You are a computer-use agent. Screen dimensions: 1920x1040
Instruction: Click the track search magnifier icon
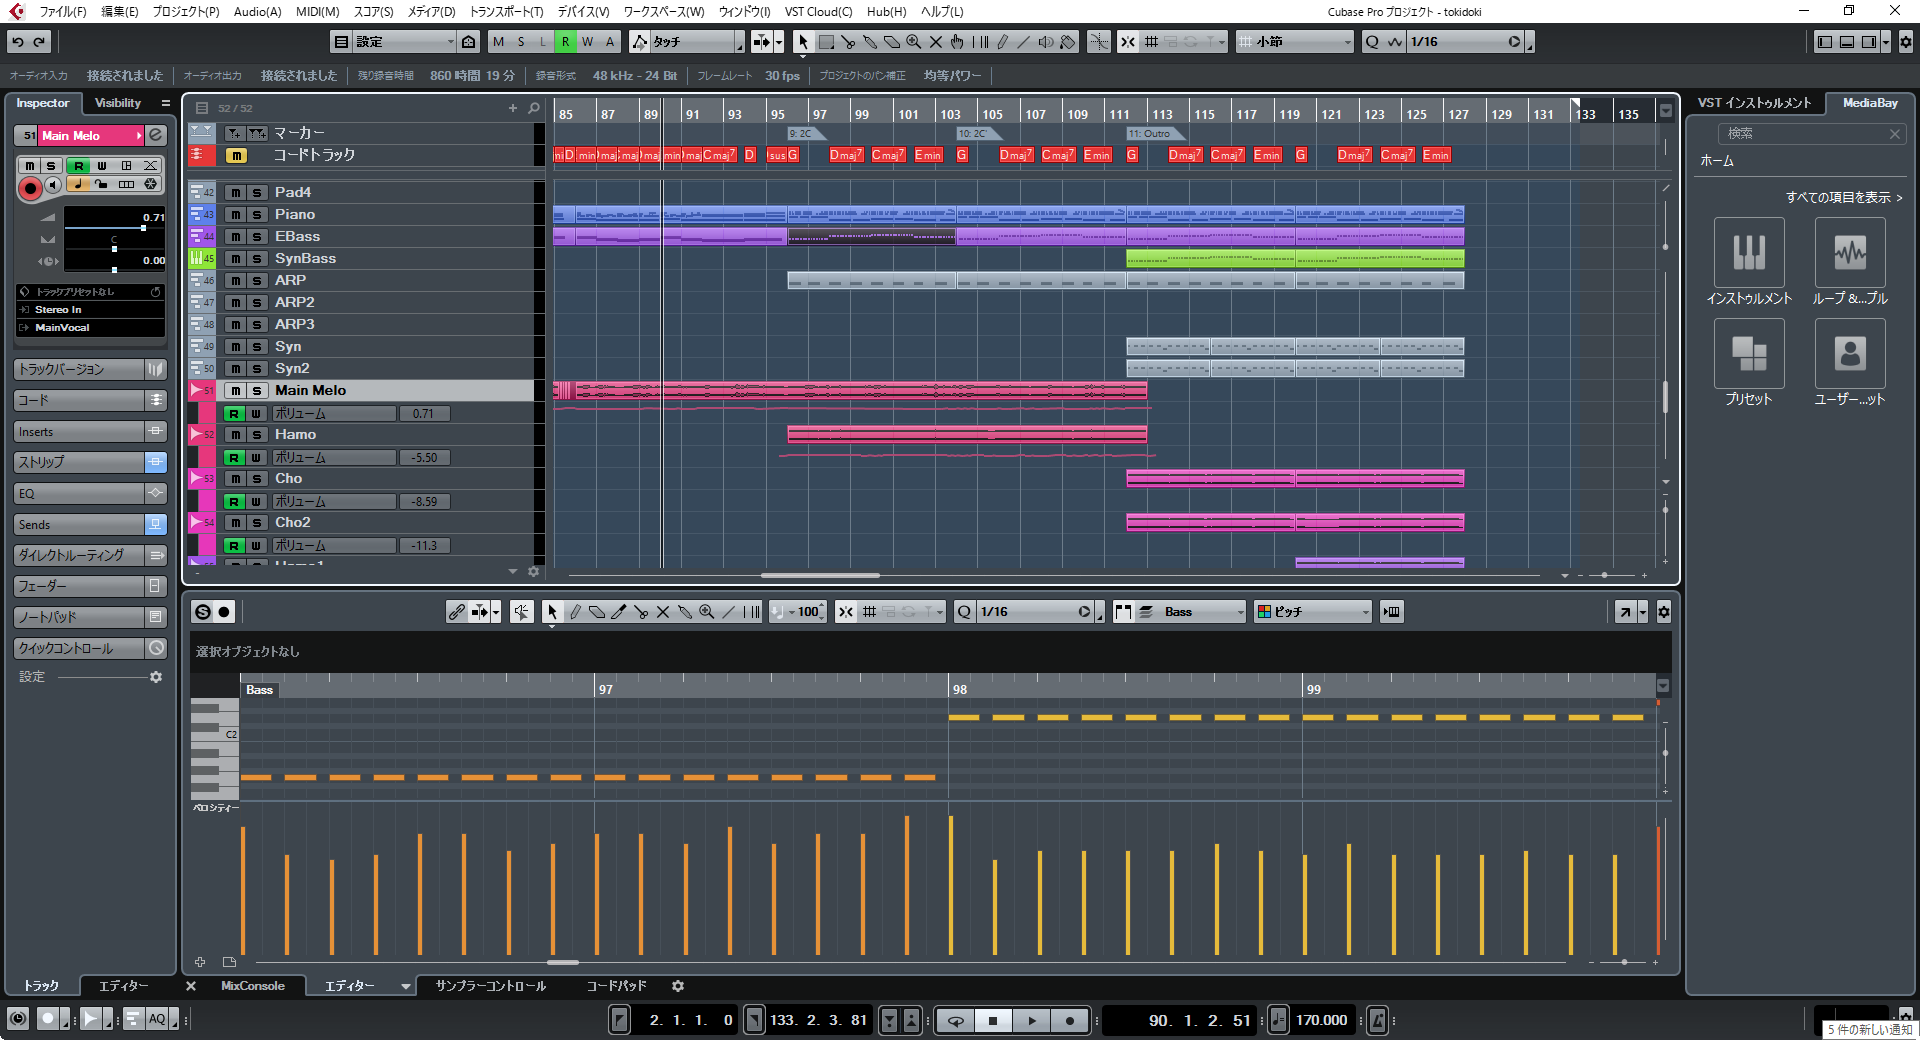[534, 108]
